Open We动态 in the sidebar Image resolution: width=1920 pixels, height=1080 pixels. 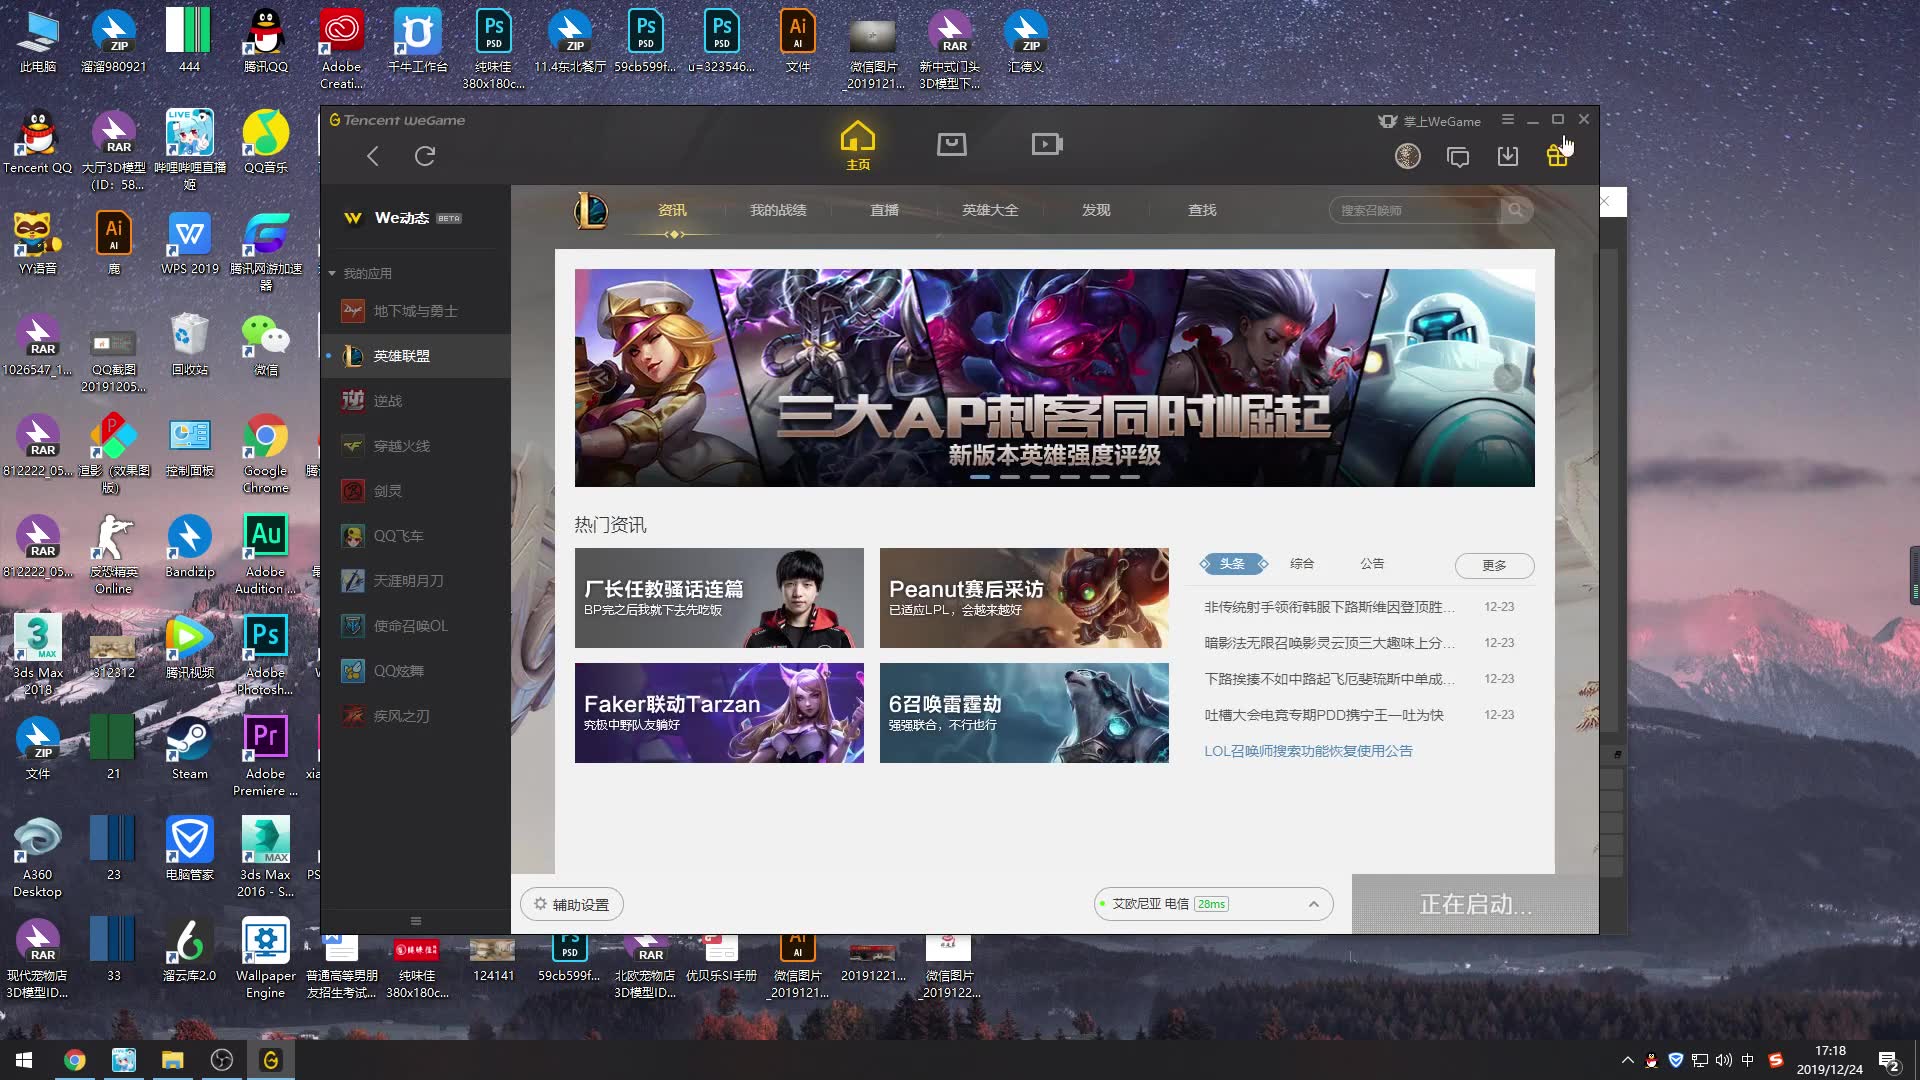(402, 218)
